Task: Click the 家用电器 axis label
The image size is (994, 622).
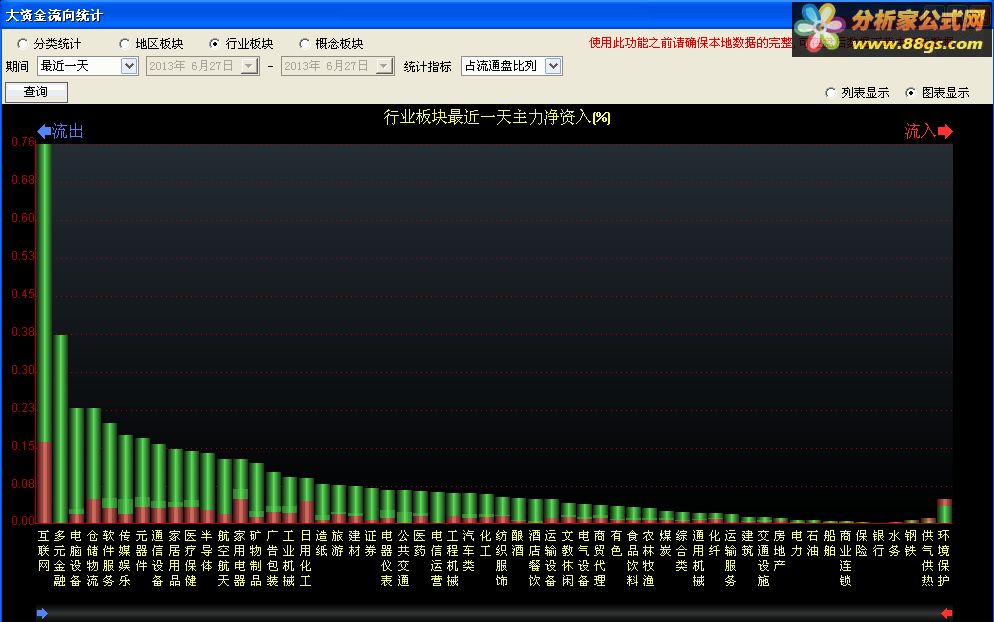Action: coord(240,559)
